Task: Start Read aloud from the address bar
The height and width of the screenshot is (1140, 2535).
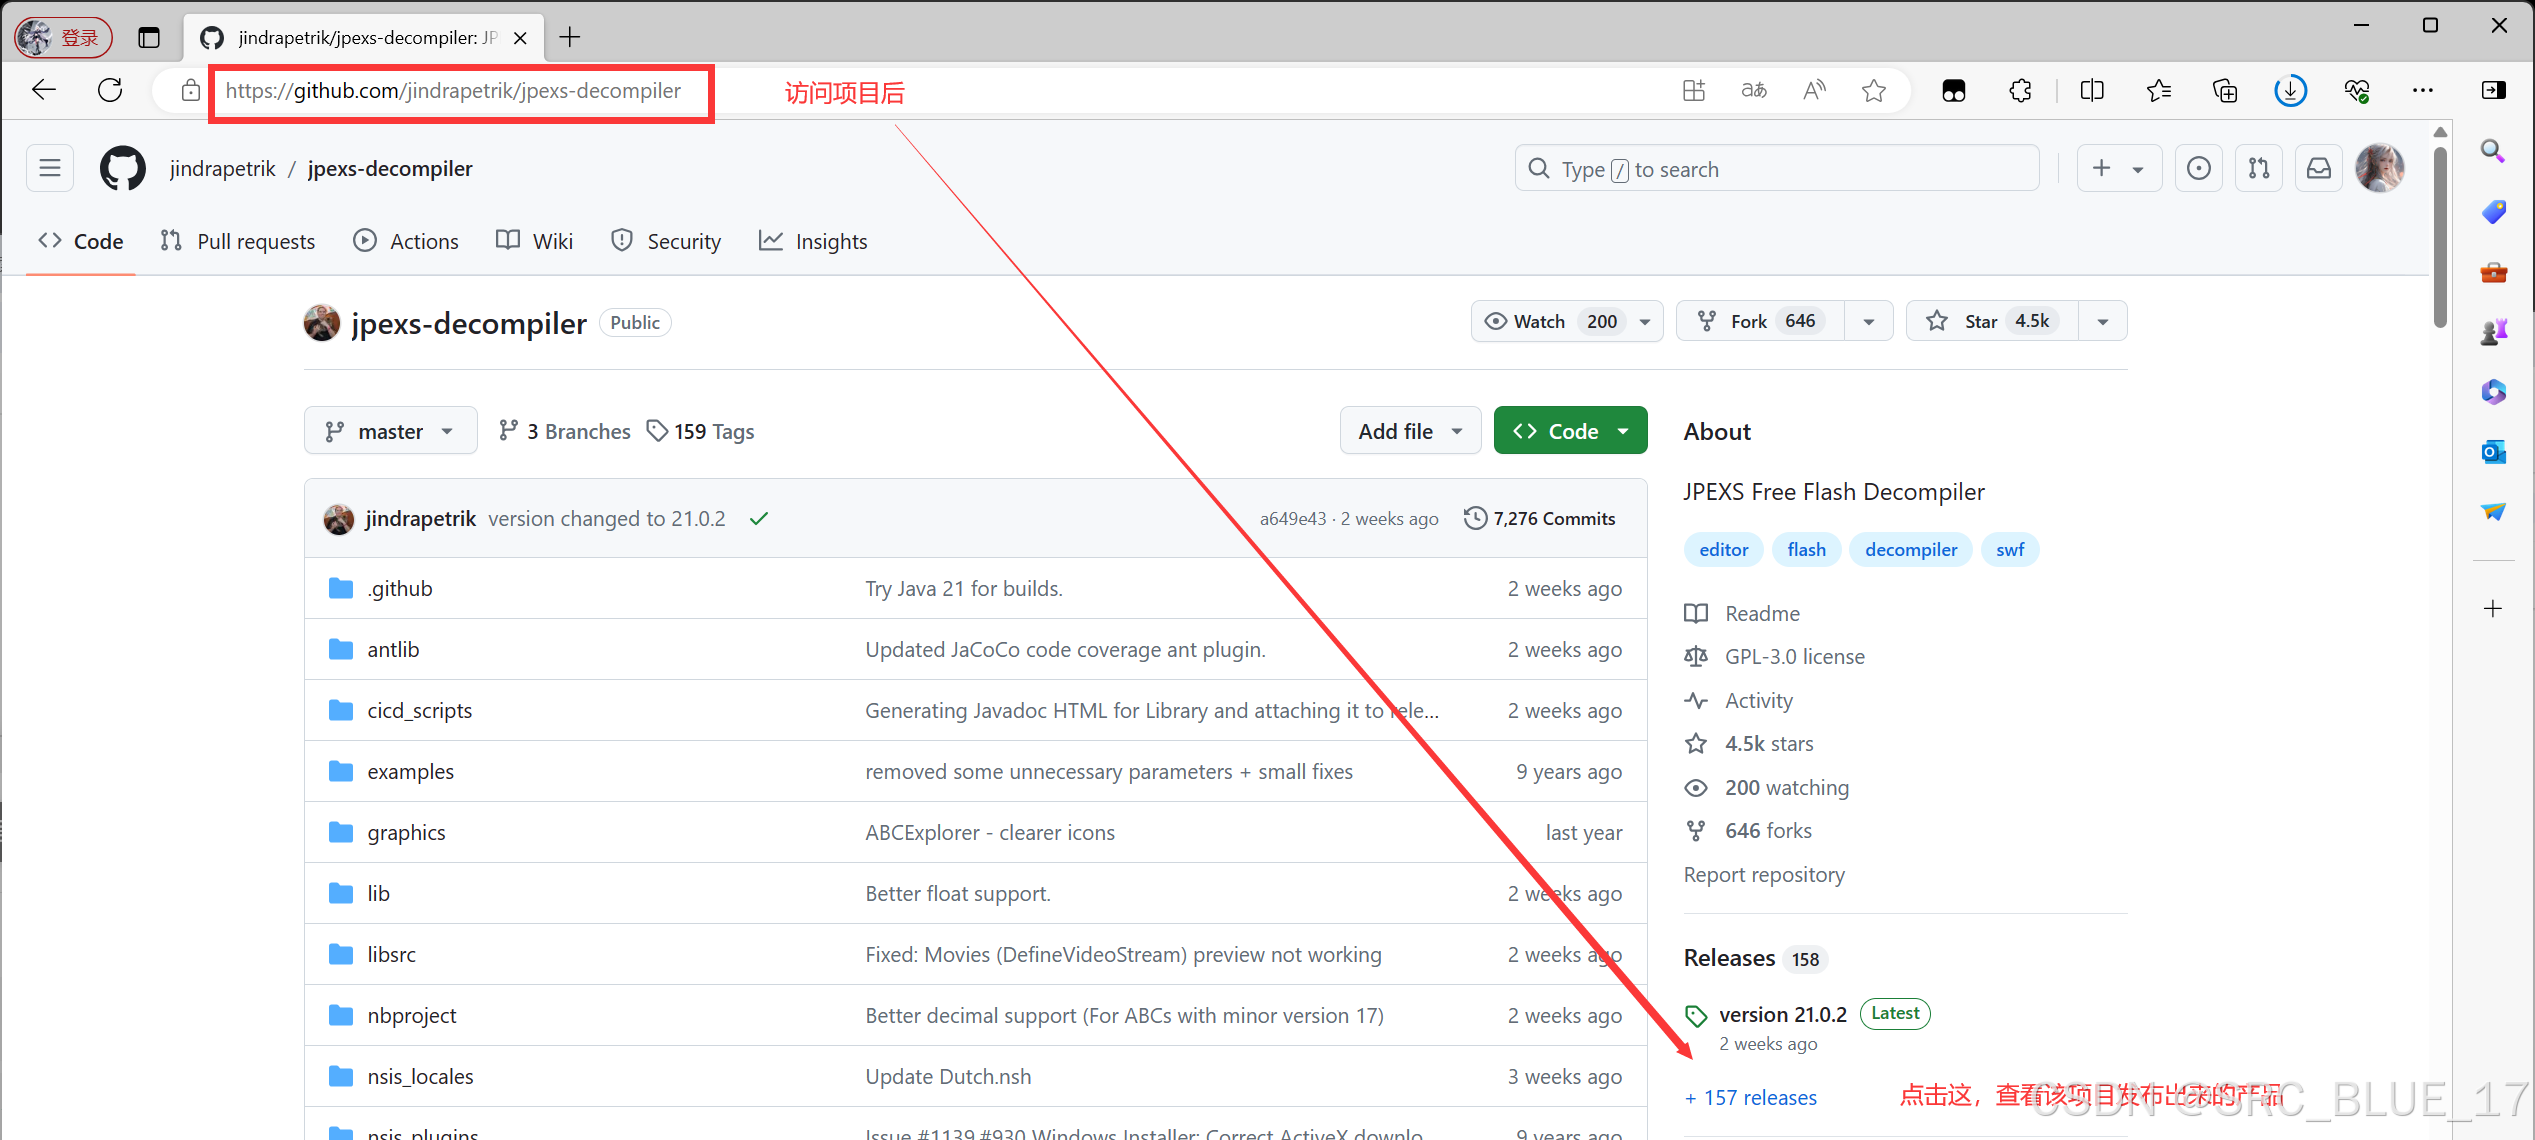Action: tap(1814, 90)
